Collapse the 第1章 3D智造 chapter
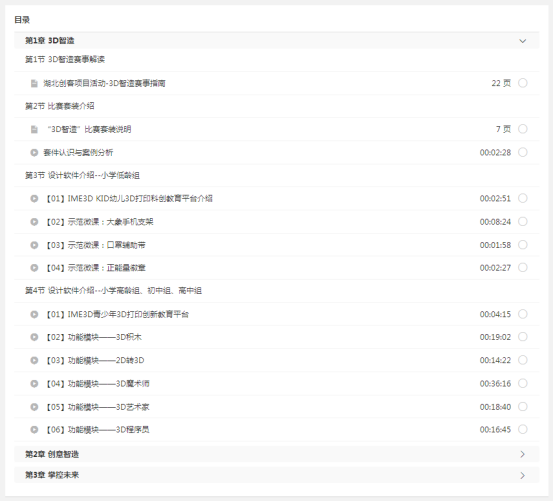554x501 pixels. (x=523, y=41)
